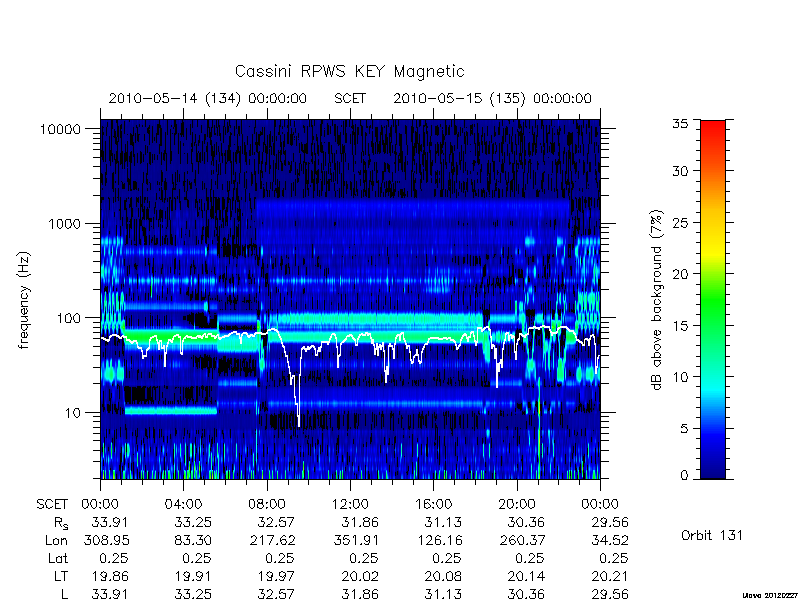Screen dimensions: 800x600
Task: Click longitude value '217.62'
Action: (x=272, y=540)
